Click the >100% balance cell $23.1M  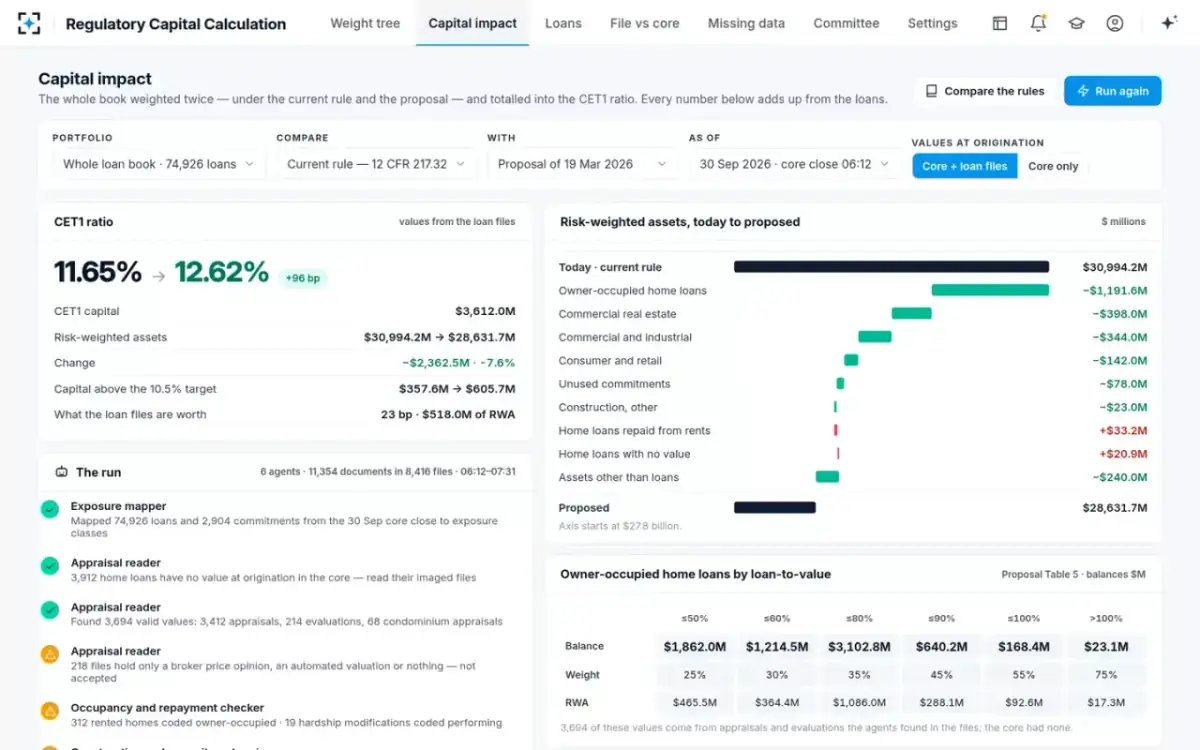click(x=1106, y=647)
